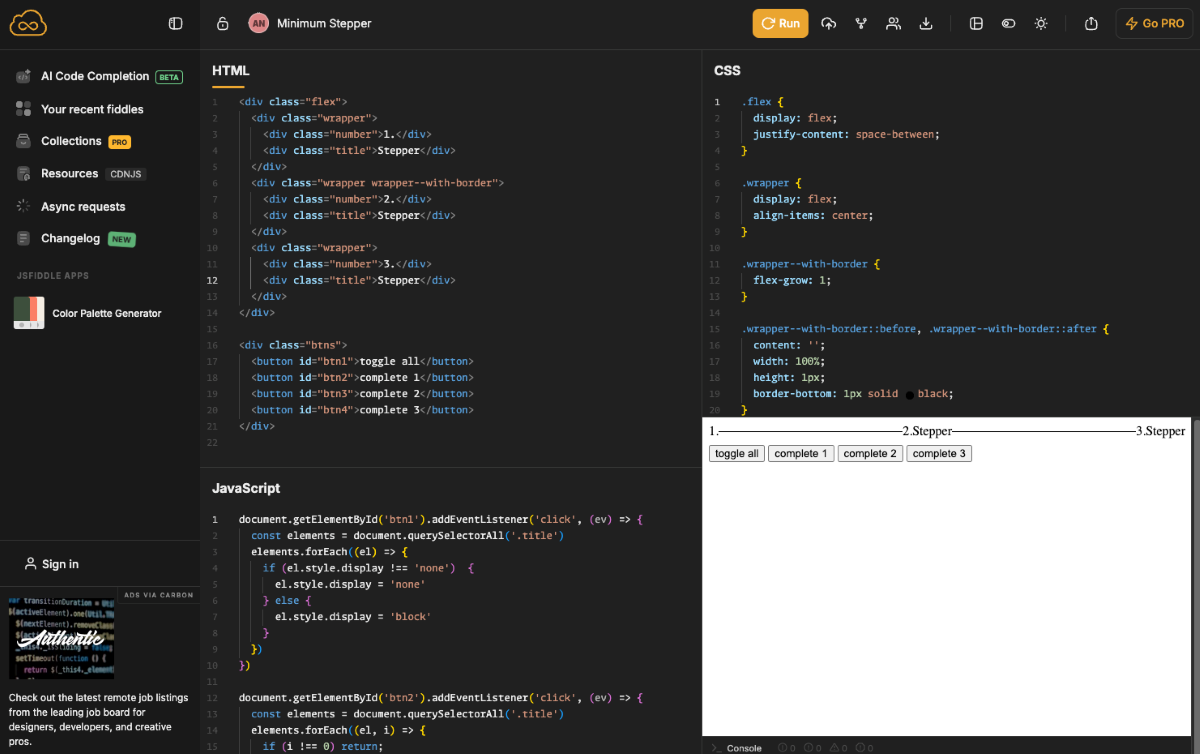This screenshot has height=754, width=1200.
Task: Open the Collaborate panel
Action: (x=892, y=23)
